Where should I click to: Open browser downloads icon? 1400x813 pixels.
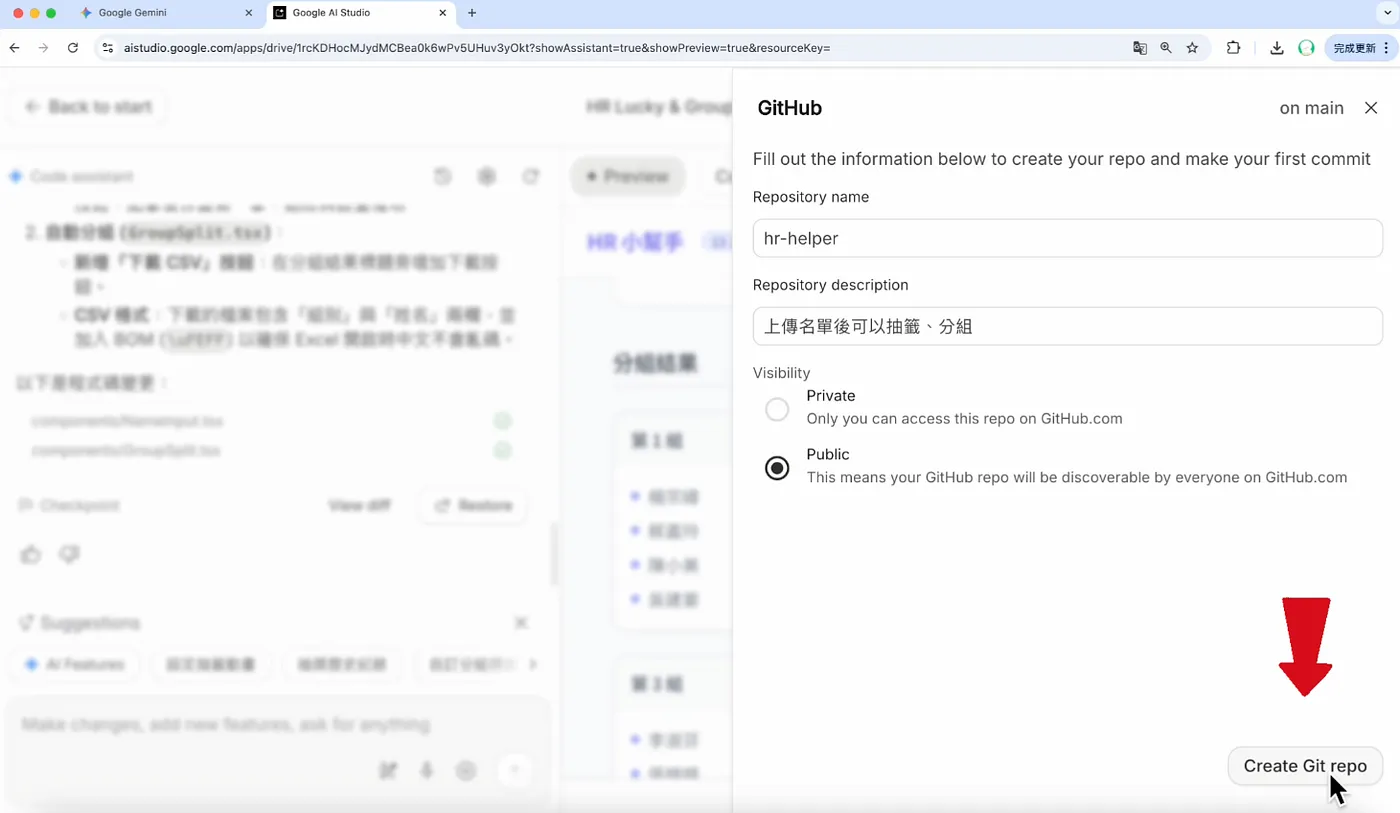tap(1277, 48)
